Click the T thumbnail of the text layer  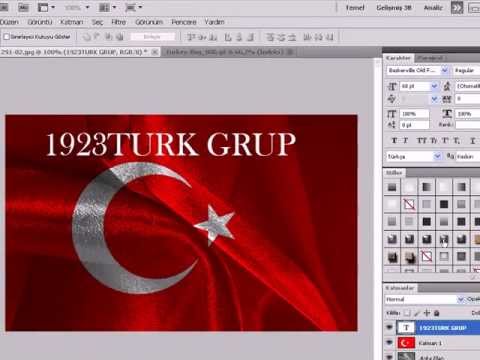(x=406, y=328)
